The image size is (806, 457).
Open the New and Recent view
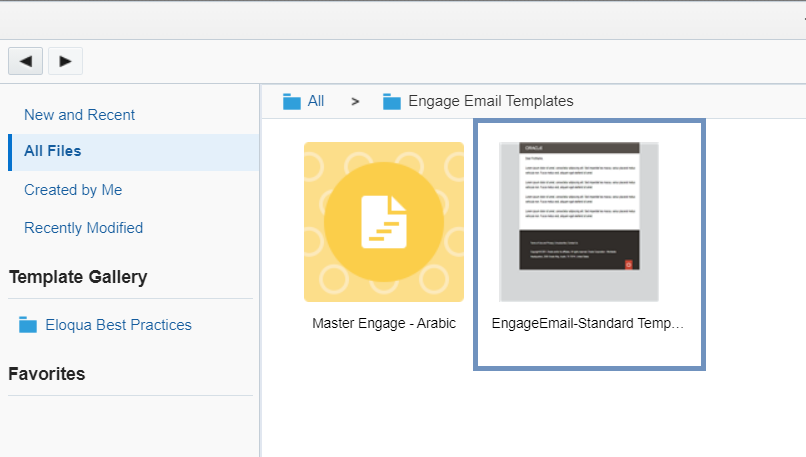pyautogui.click(x=79, y=115)
